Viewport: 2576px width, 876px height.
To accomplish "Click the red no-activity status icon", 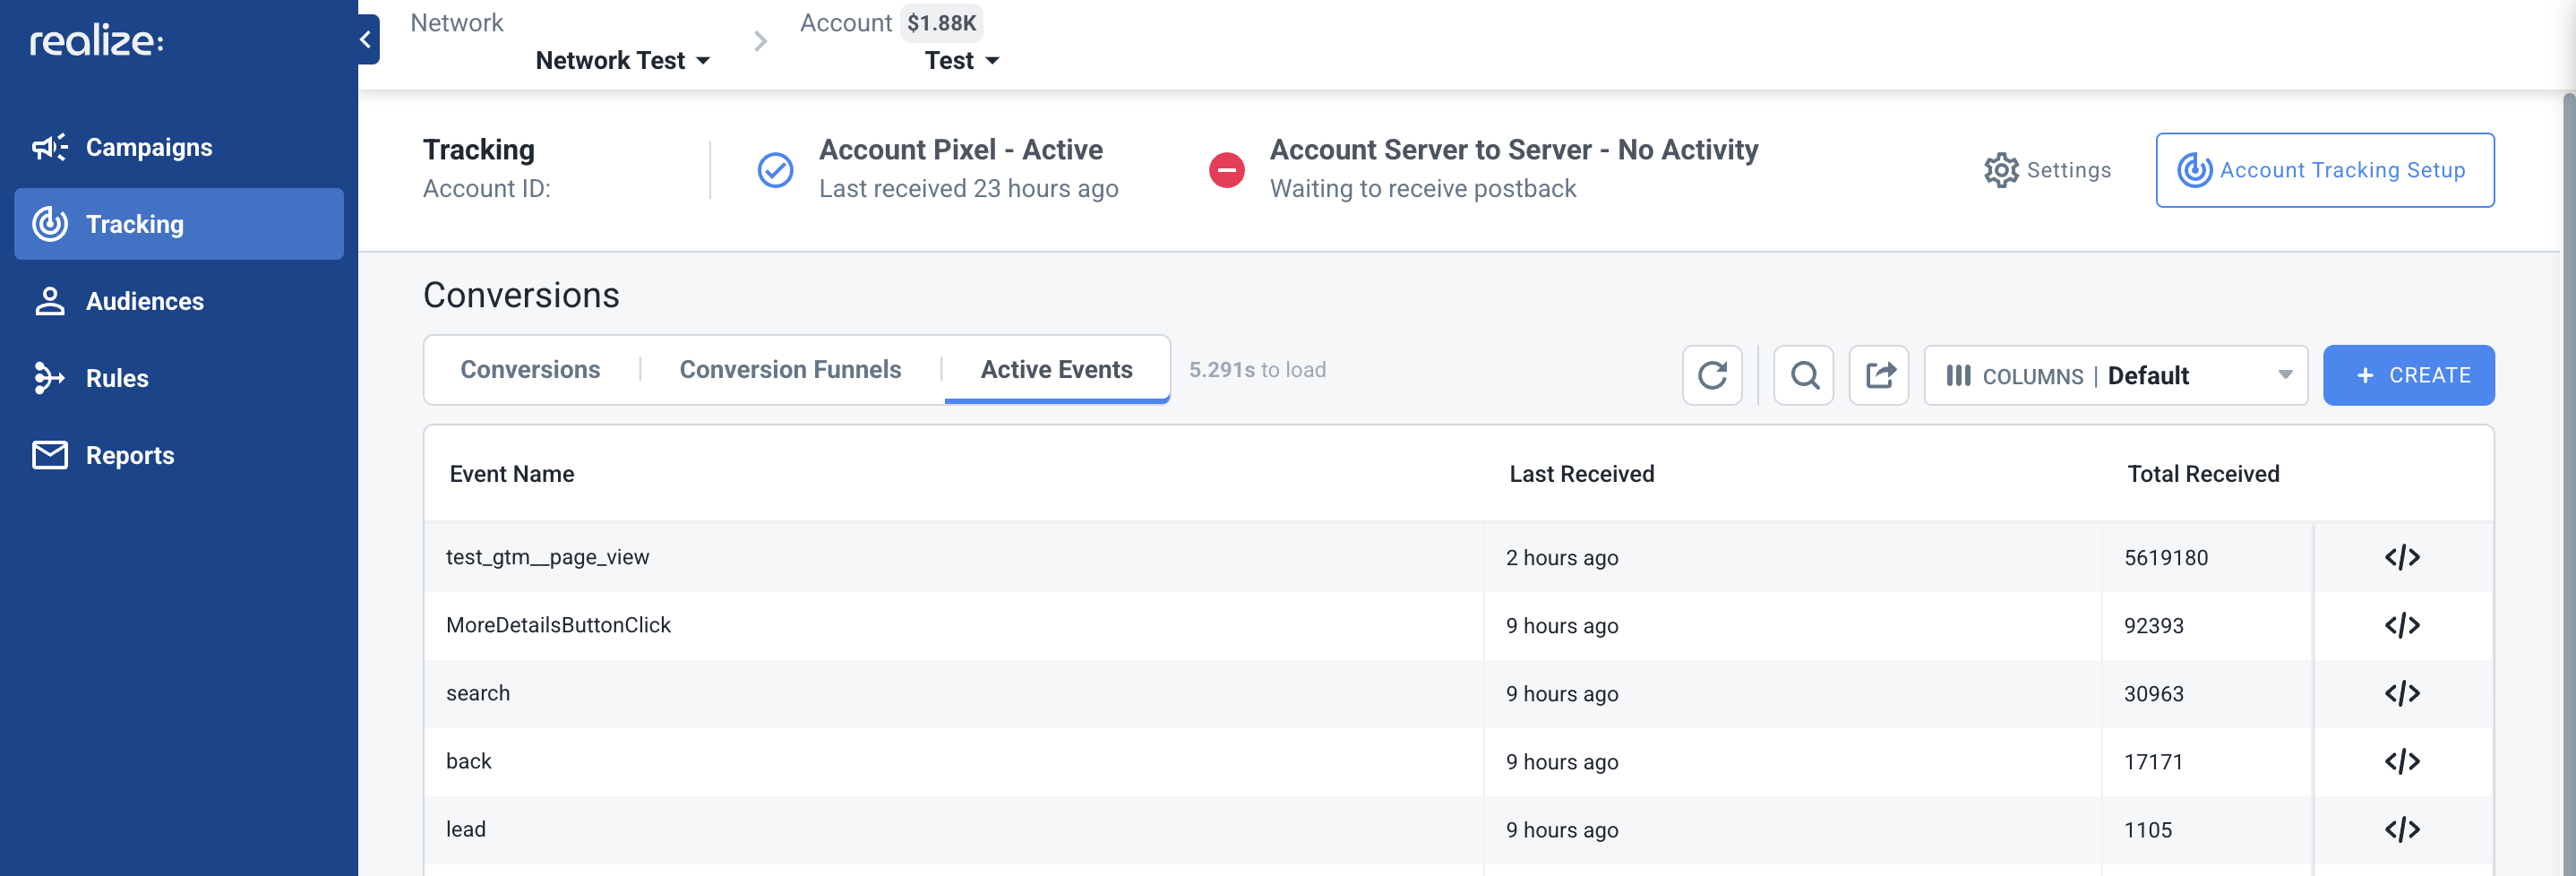I will 1227,170.
